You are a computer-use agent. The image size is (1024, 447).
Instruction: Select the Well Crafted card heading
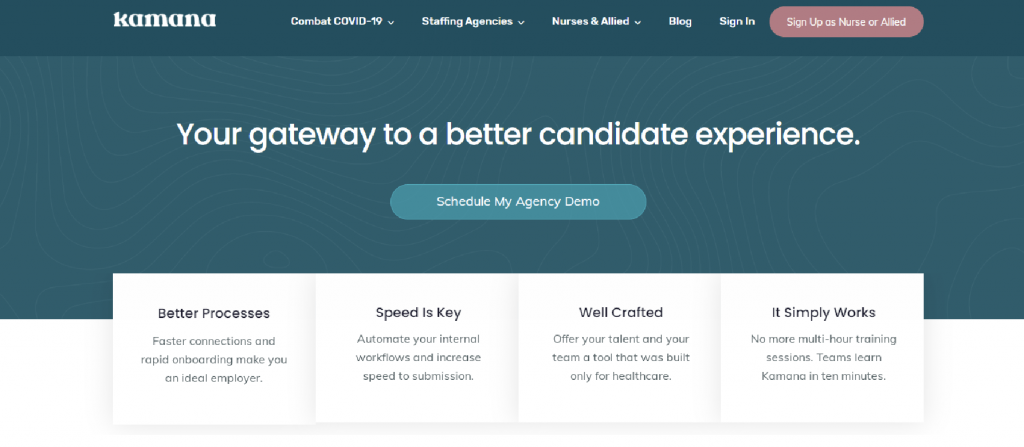click(x=620, y=312)
